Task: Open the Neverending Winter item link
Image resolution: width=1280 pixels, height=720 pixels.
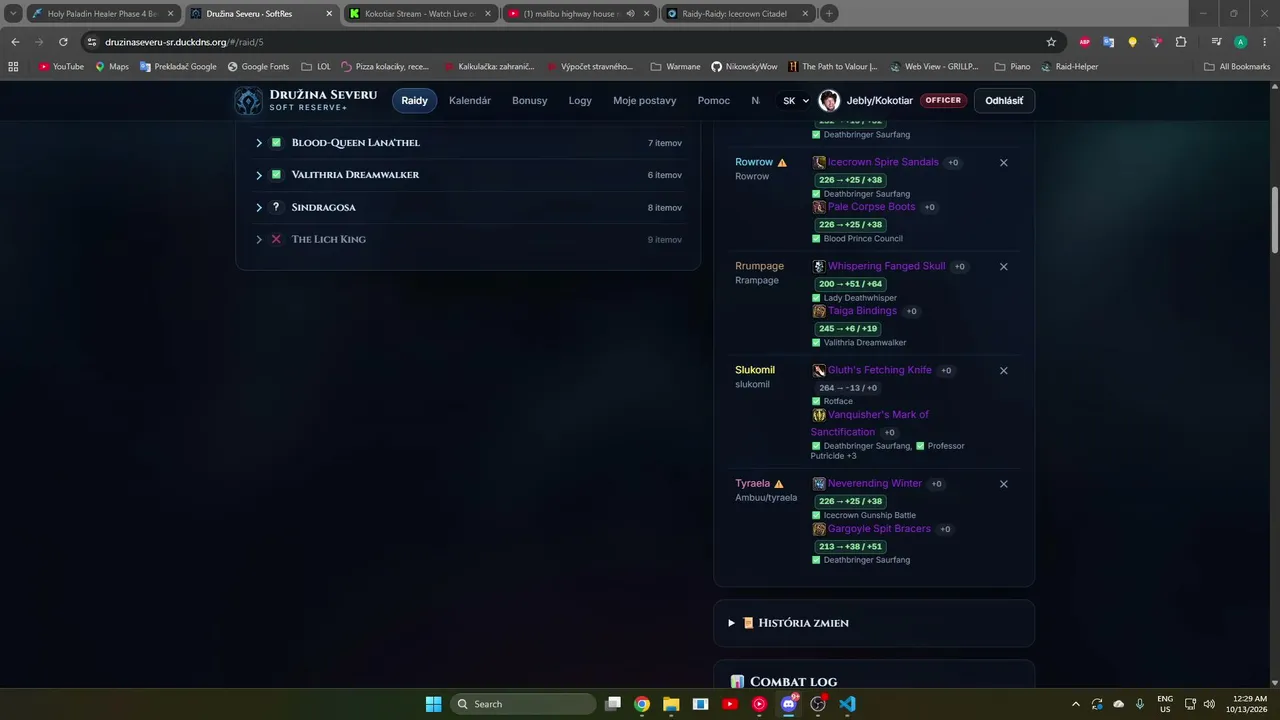Action: pyautogui.click(x=874, y=483)
